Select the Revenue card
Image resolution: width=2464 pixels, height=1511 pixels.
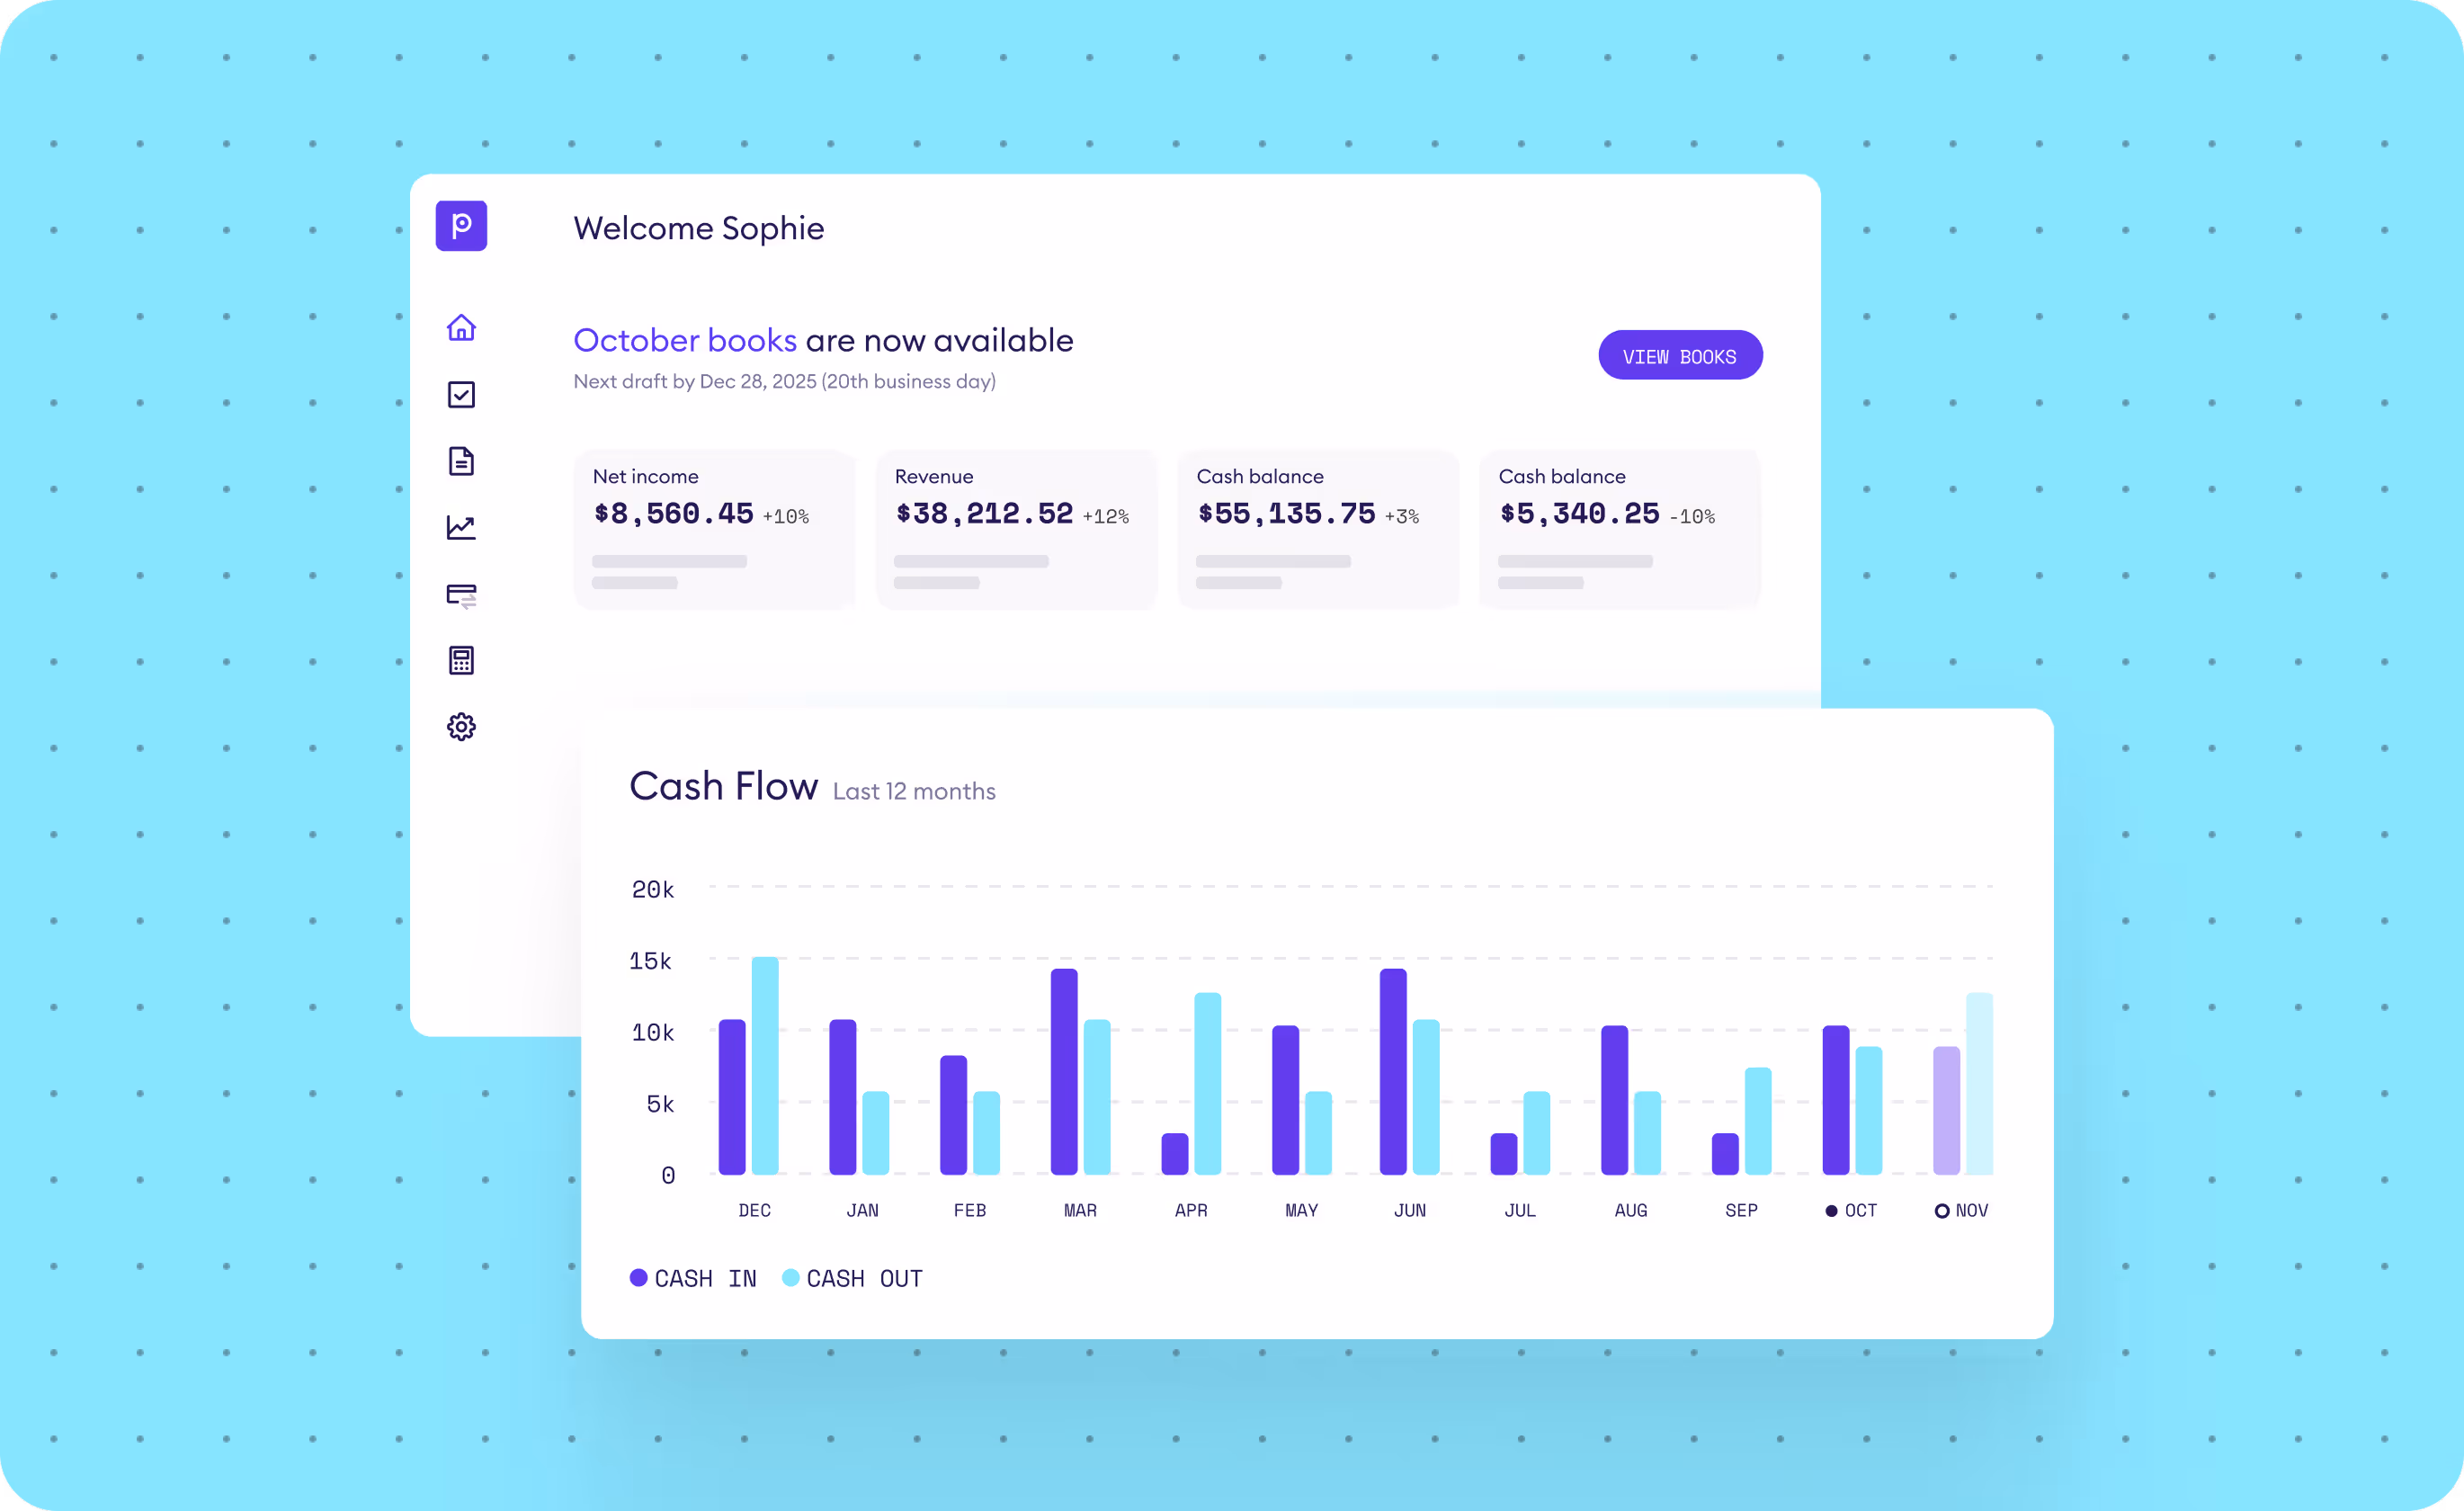point(1016,529)
